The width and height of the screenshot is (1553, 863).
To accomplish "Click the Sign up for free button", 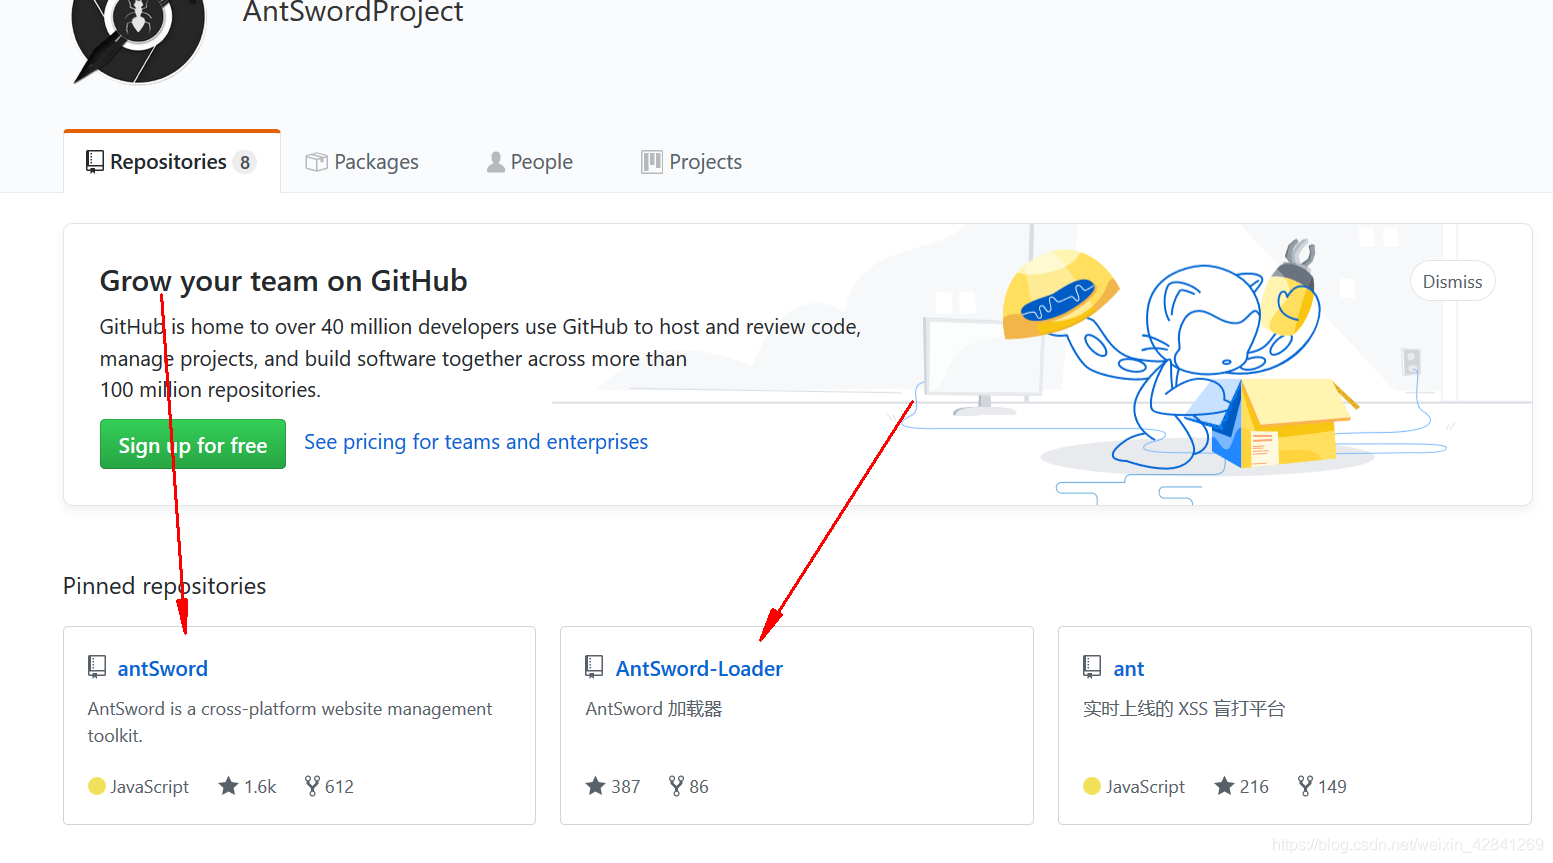I will (x=193, y=445).
